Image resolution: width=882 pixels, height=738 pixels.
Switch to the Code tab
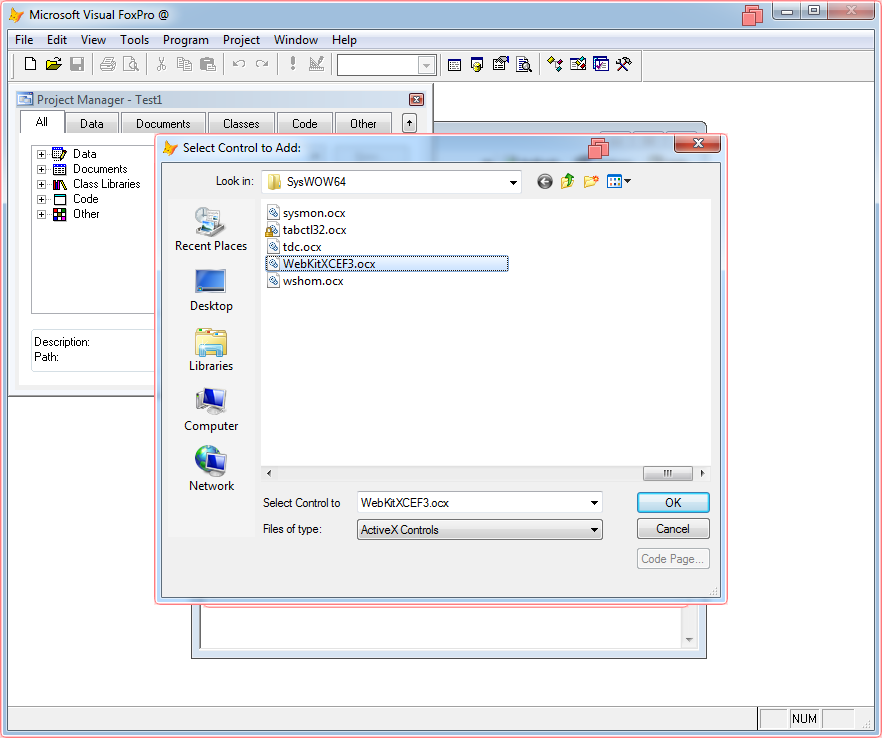[304, 124]
